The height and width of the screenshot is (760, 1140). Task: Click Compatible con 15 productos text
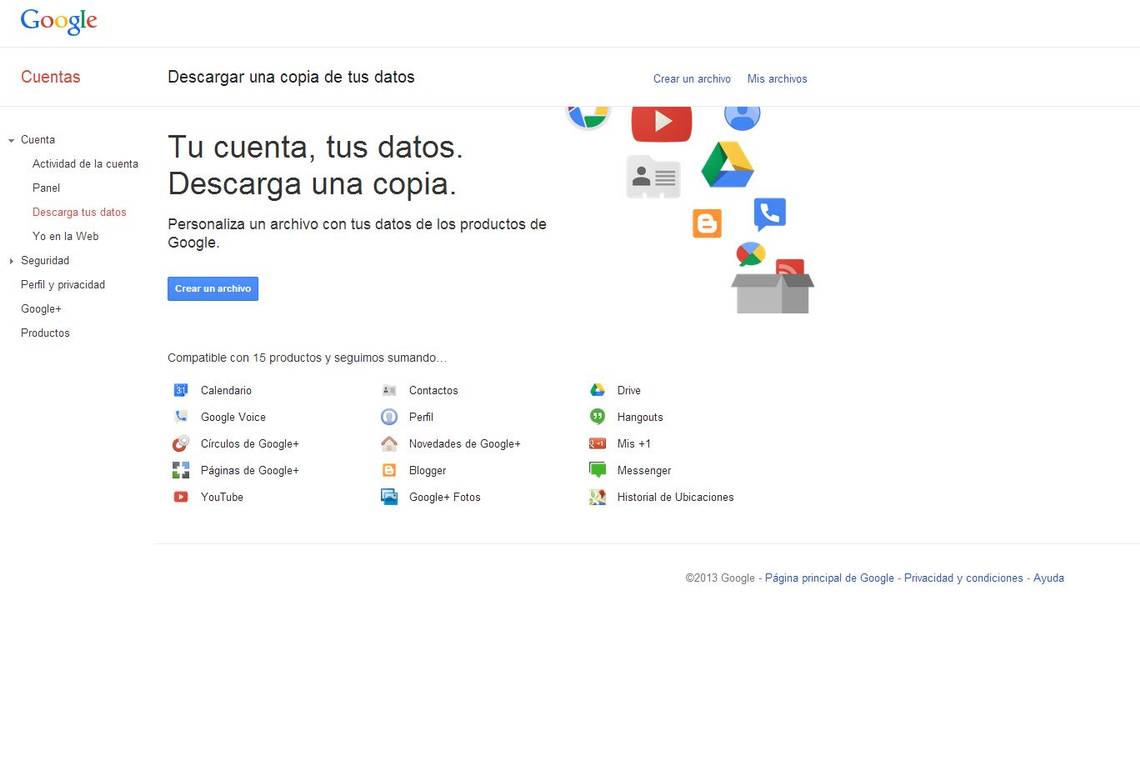pyautogui.click(x=307, y=358)
